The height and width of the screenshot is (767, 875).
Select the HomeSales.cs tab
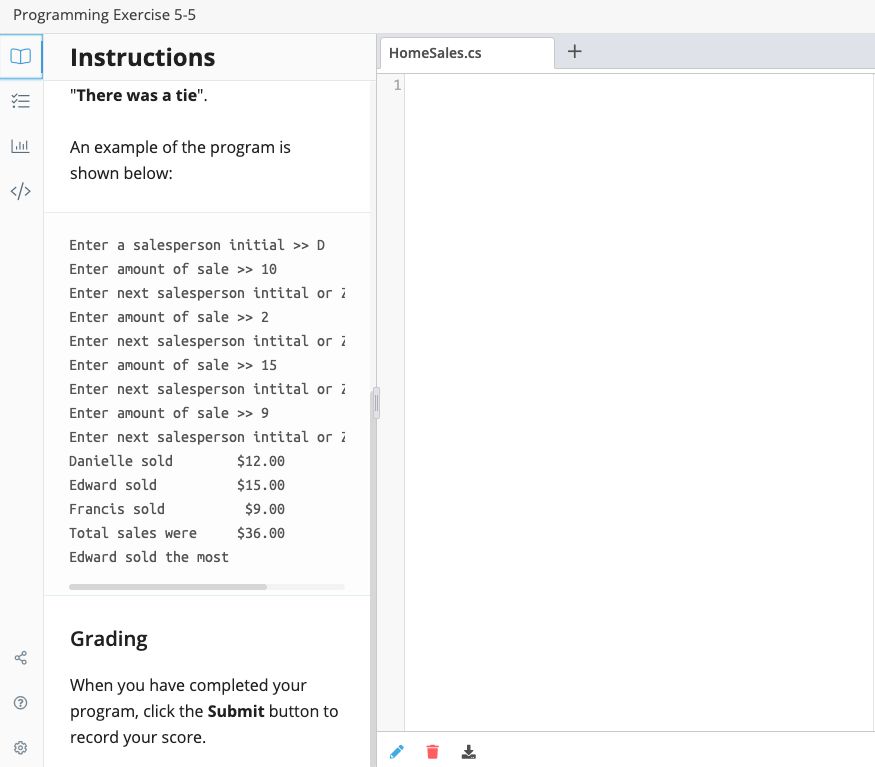[467, 53]
